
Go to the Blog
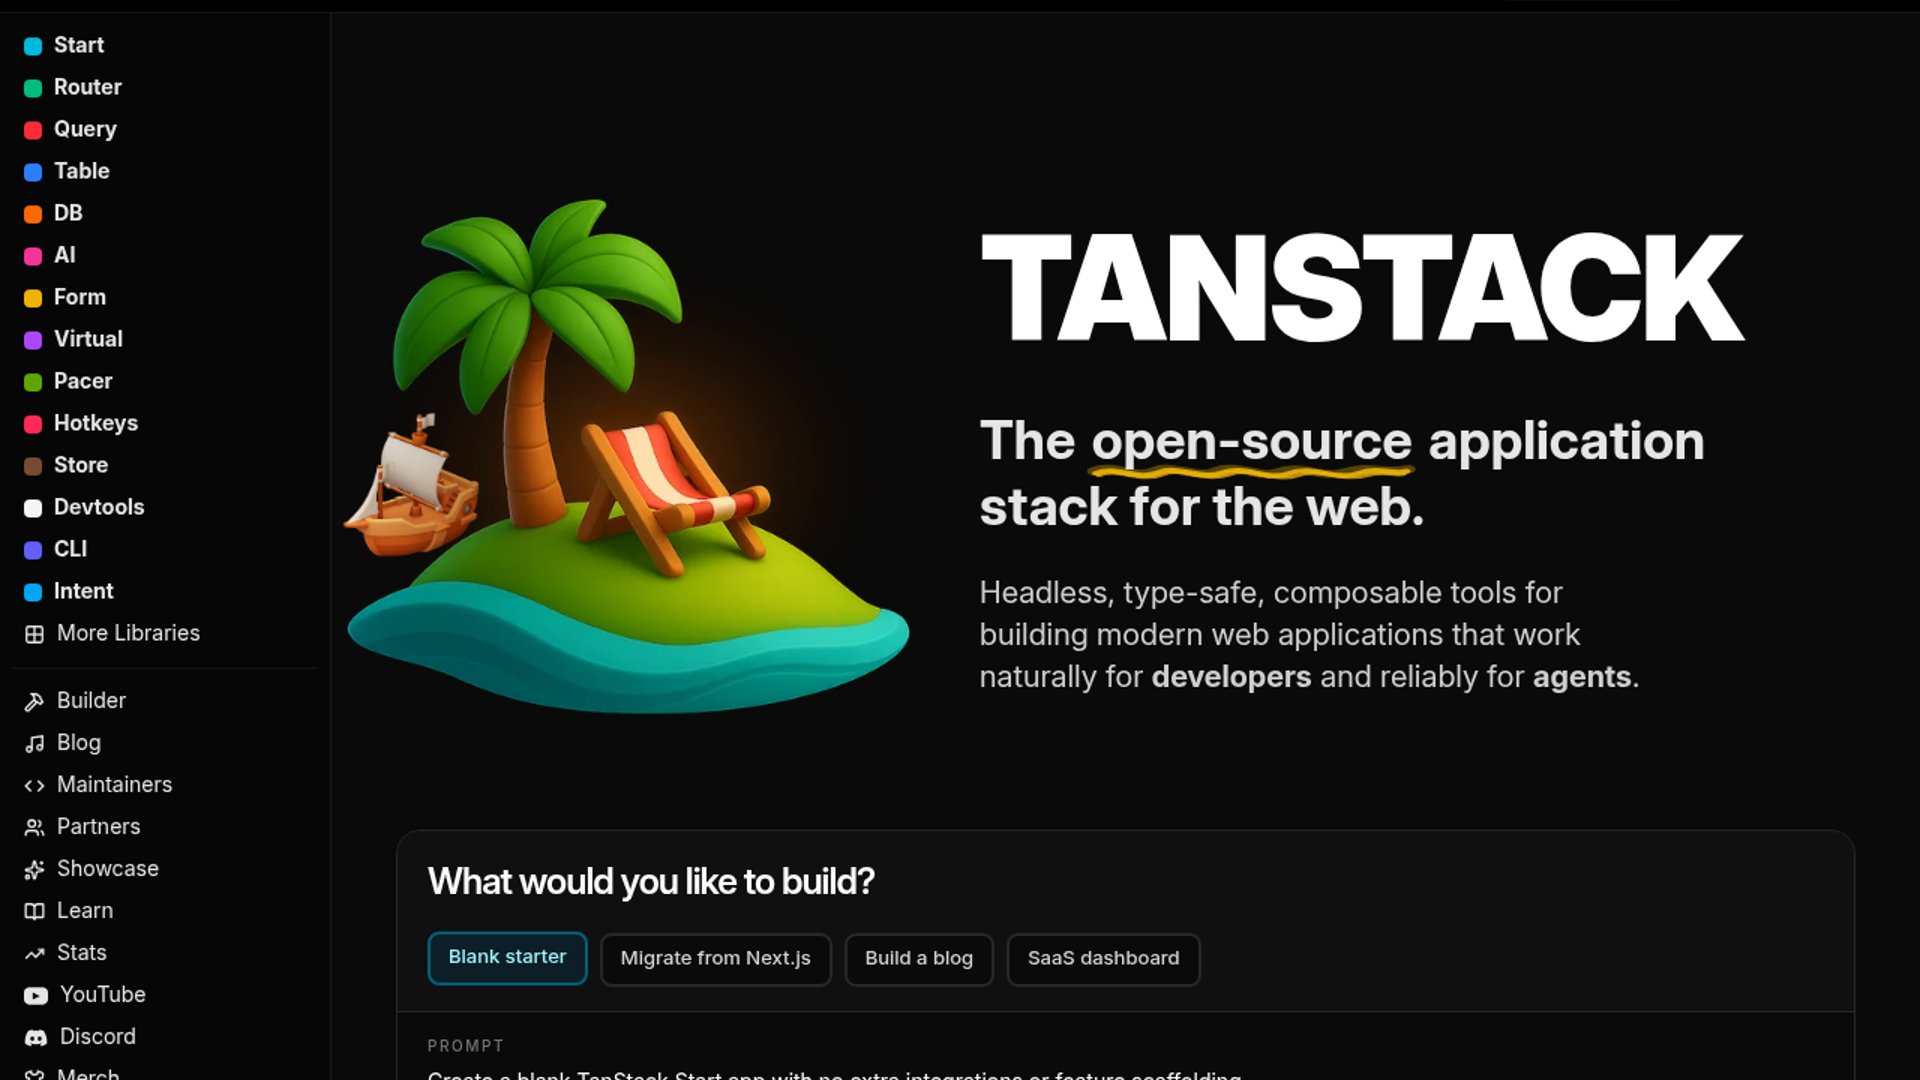click(79, 742)
